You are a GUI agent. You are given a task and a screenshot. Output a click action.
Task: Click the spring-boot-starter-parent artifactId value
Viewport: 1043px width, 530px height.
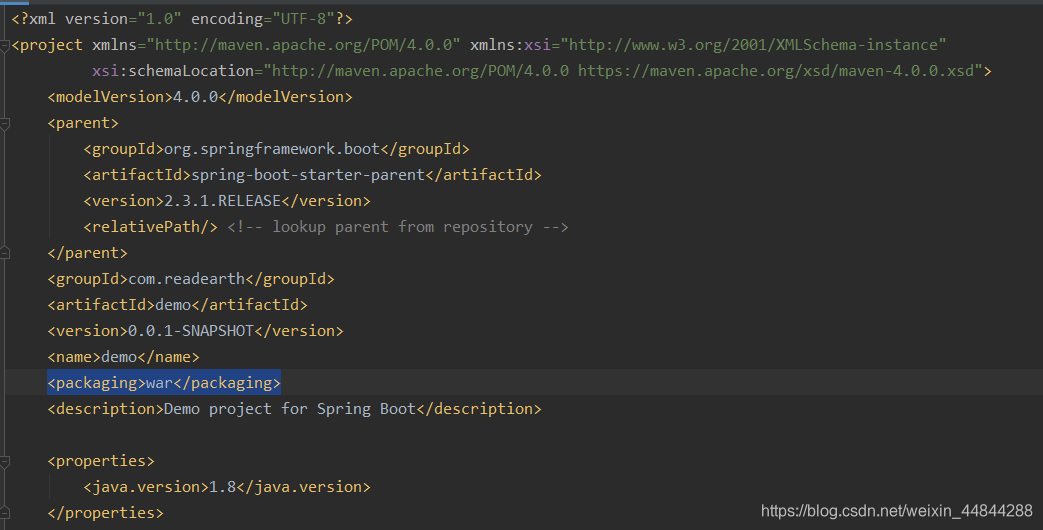click(x=308, y=175)
